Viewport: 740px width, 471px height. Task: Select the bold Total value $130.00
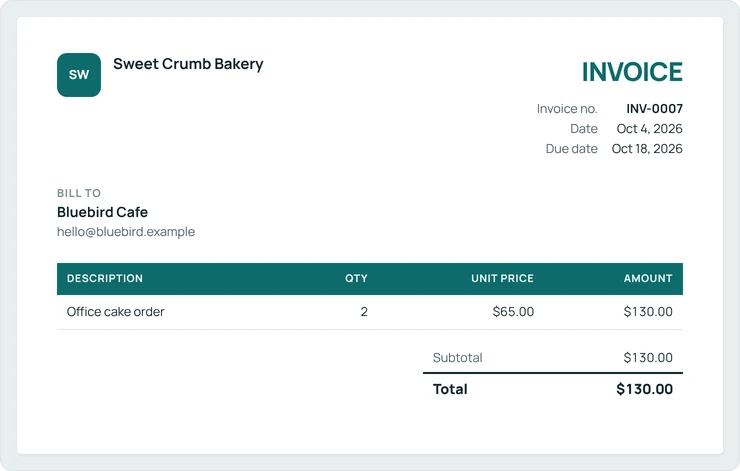645,389
